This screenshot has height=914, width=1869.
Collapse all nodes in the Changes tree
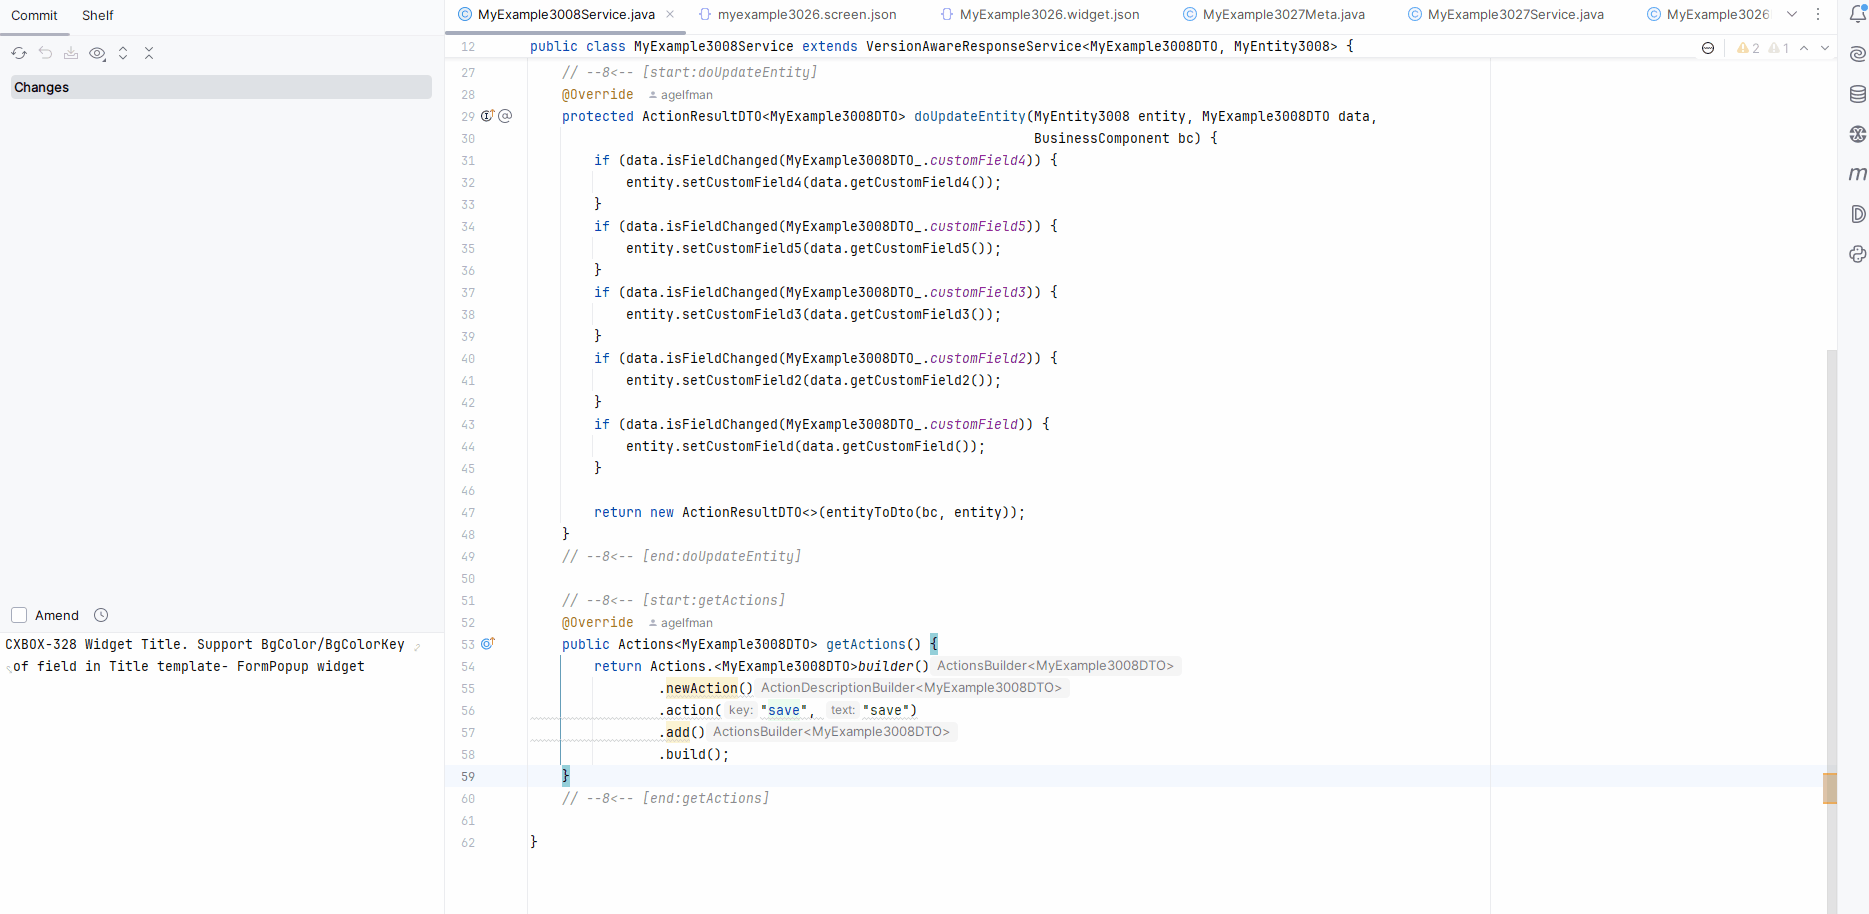click(149, 52)
